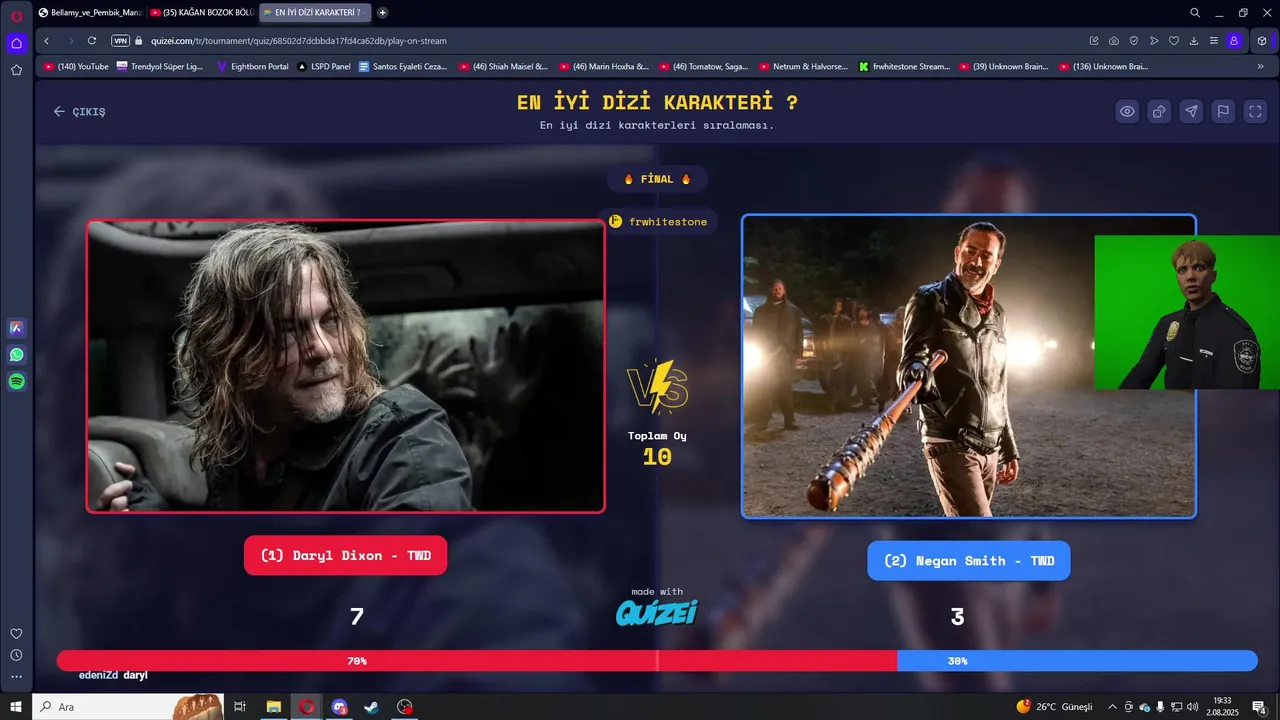This screenshot has width=1280, height=720.
Task: Search tabs with magnifier icon
Action: 1195,13
